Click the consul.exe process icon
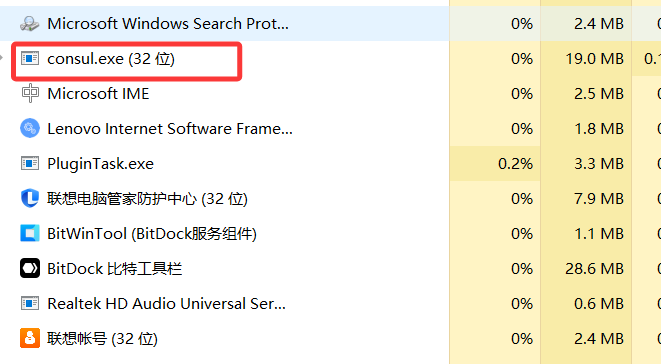The width and height of the screenshot is (661, 364). pyautogui.click(x=30, y=58)
